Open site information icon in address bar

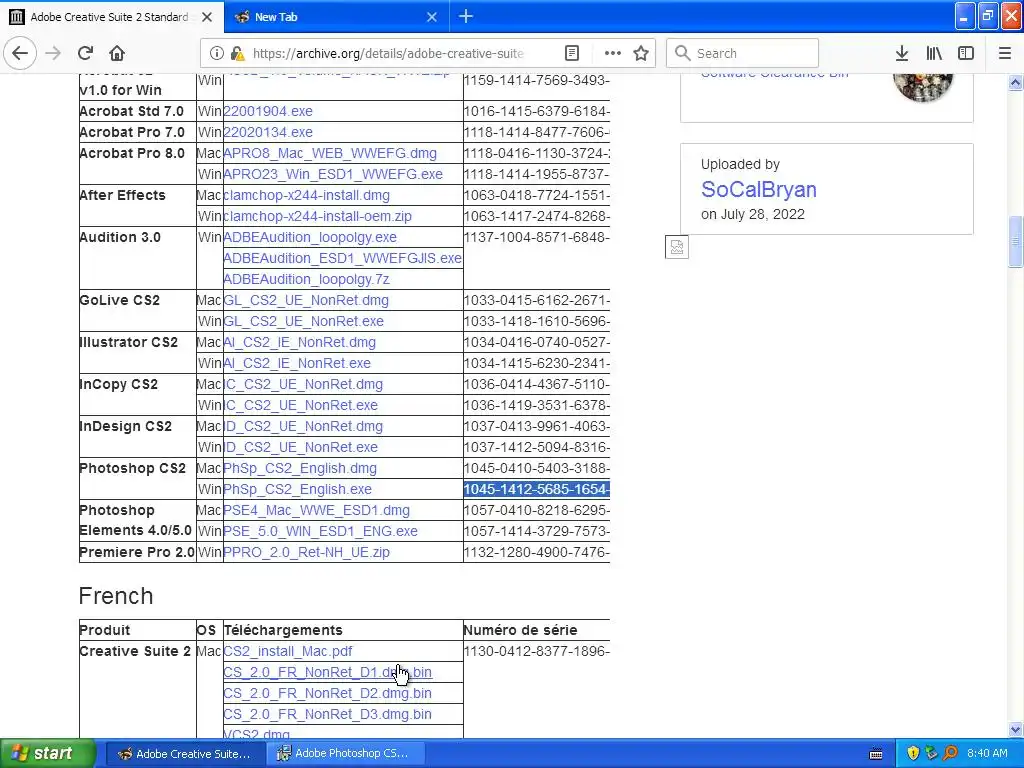click(x=217, y=53)
